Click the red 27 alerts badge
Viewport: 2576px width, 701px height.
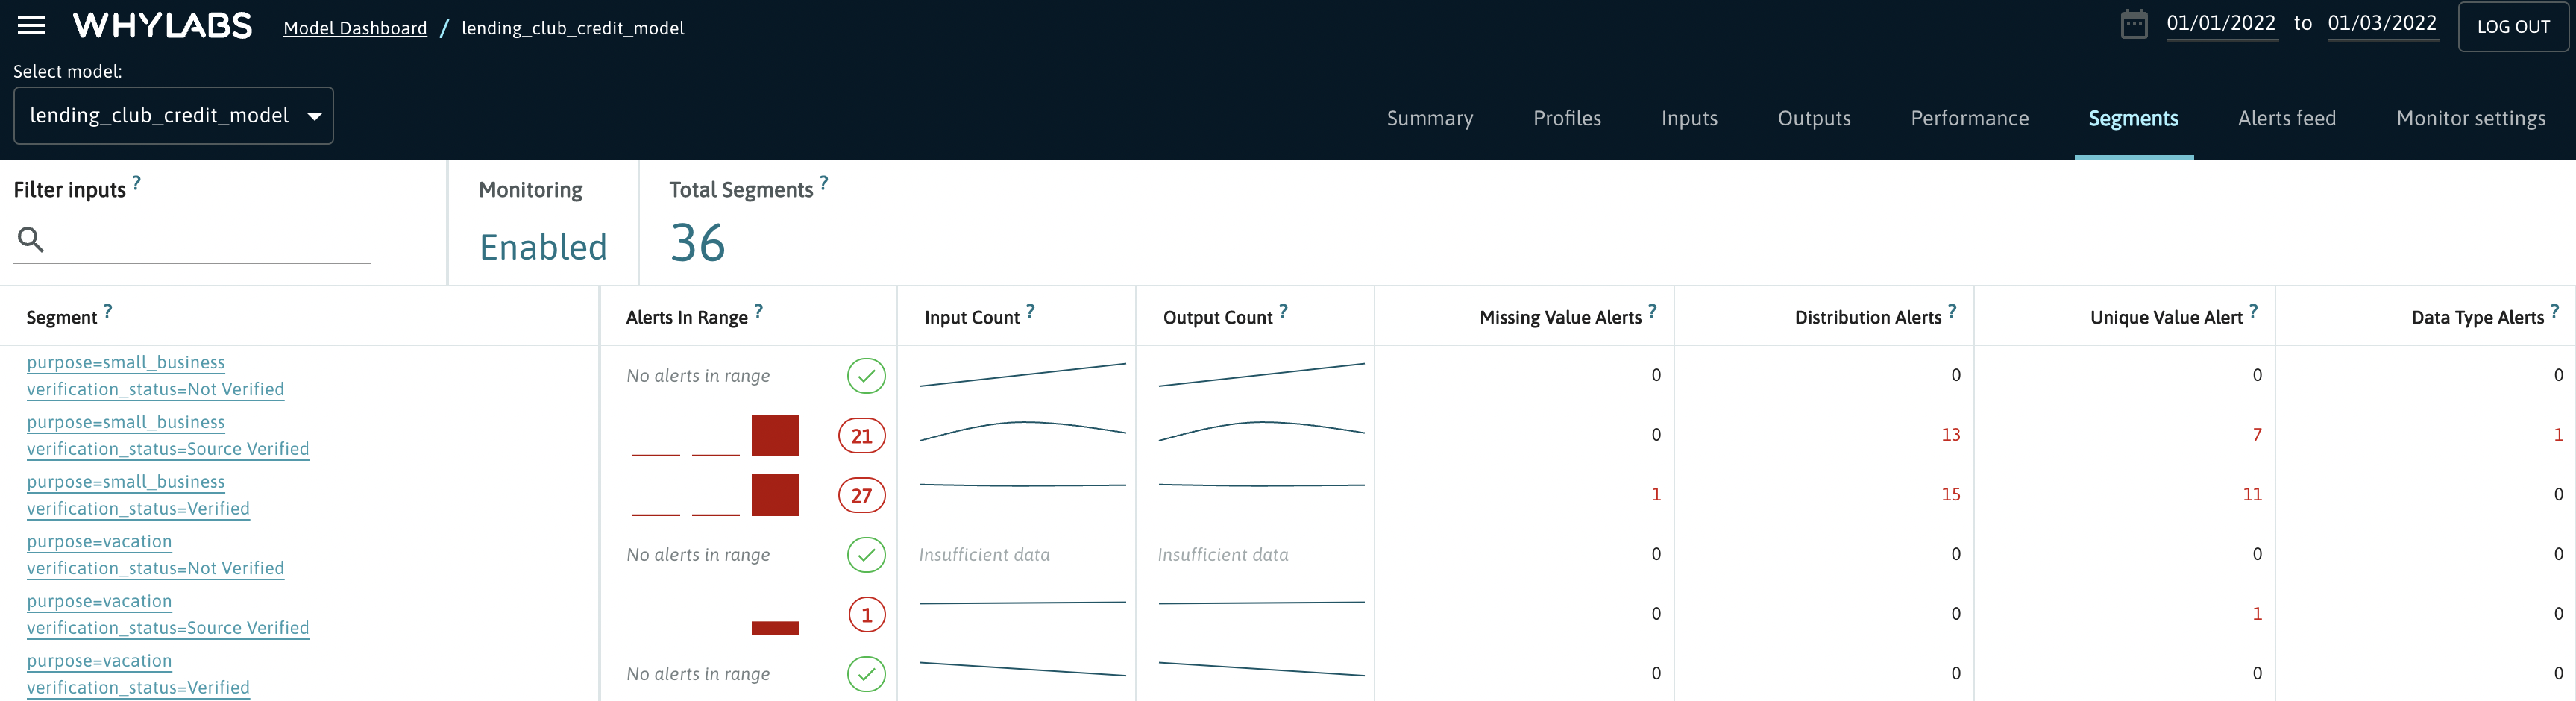point(861,495)
